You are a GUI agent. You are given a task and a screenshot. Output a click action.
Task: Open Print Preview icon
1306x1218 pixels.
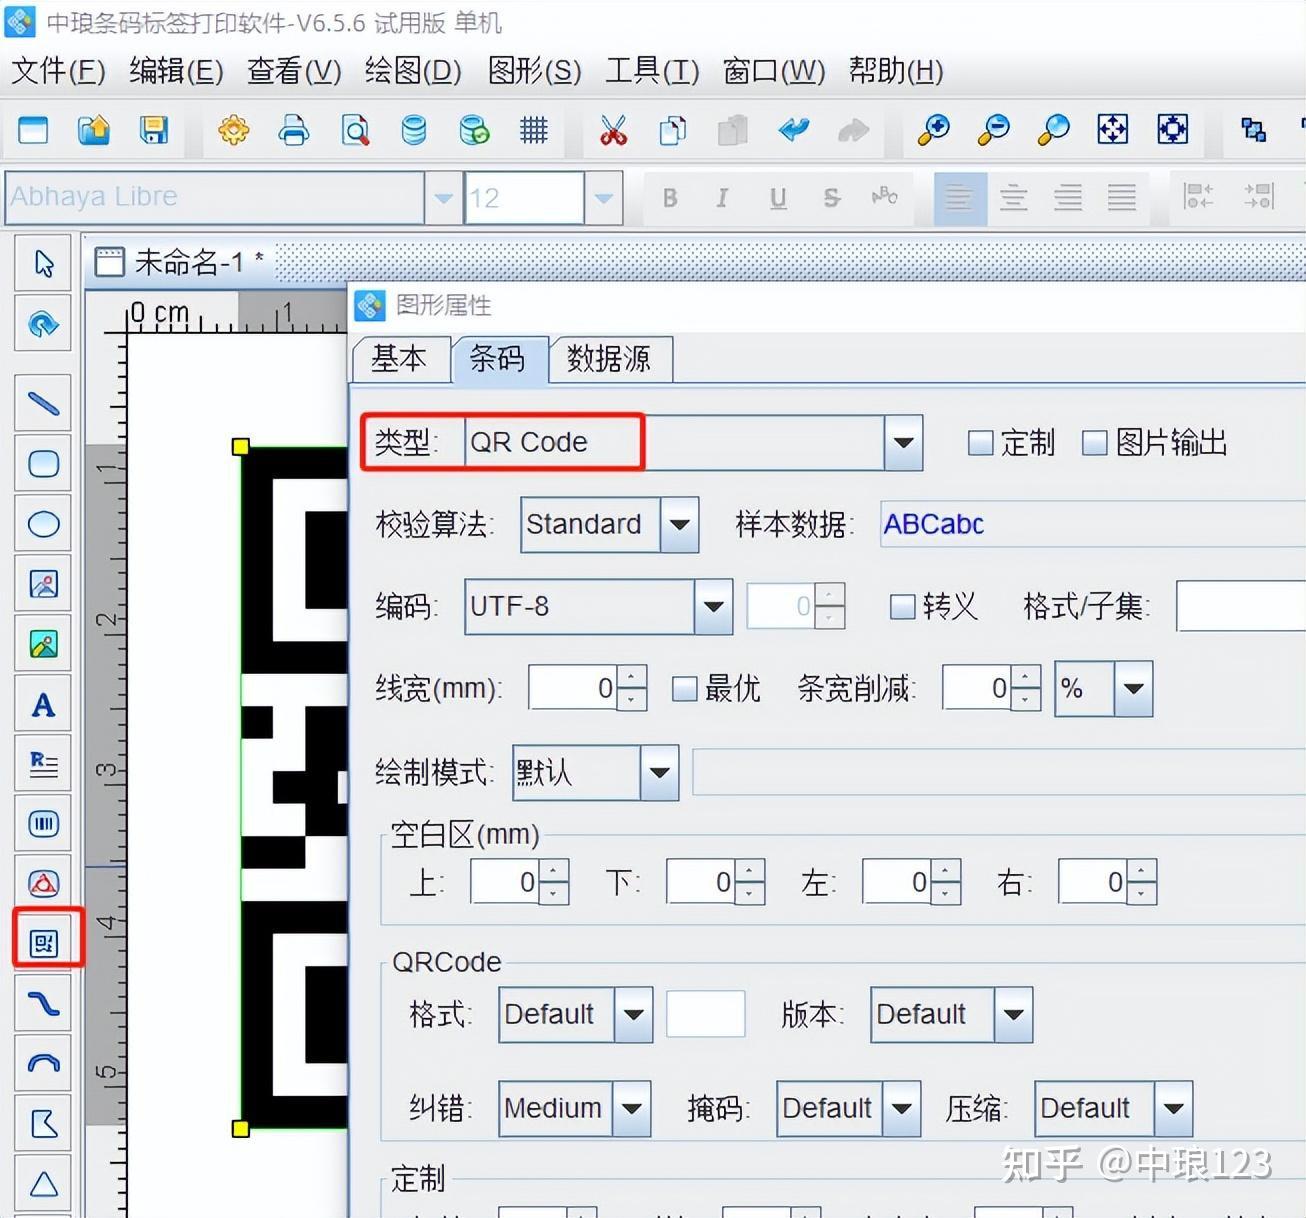point(355,130)
